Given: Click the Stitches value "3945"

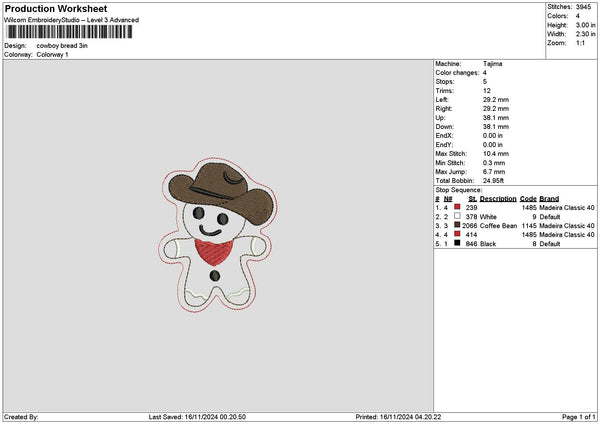Looking at the screenshot, I should (x=583, y=7).
